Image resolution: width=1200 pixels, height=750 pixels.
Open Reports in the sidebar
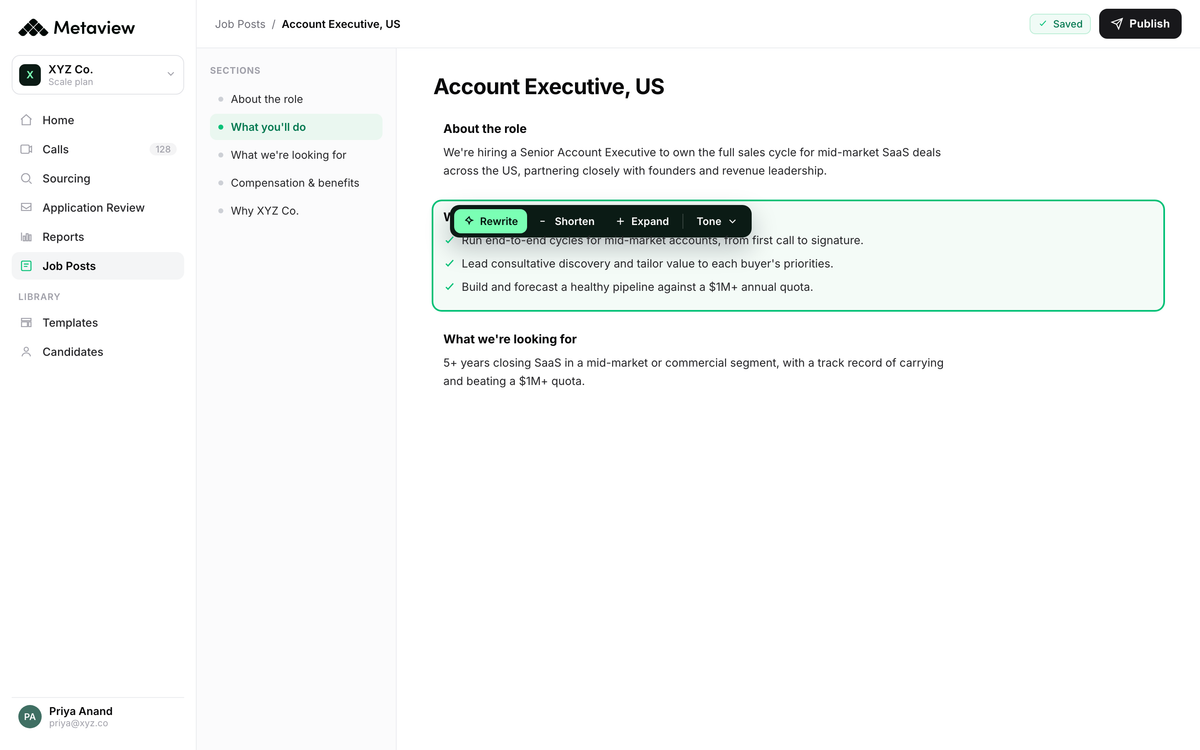(98, 237)
